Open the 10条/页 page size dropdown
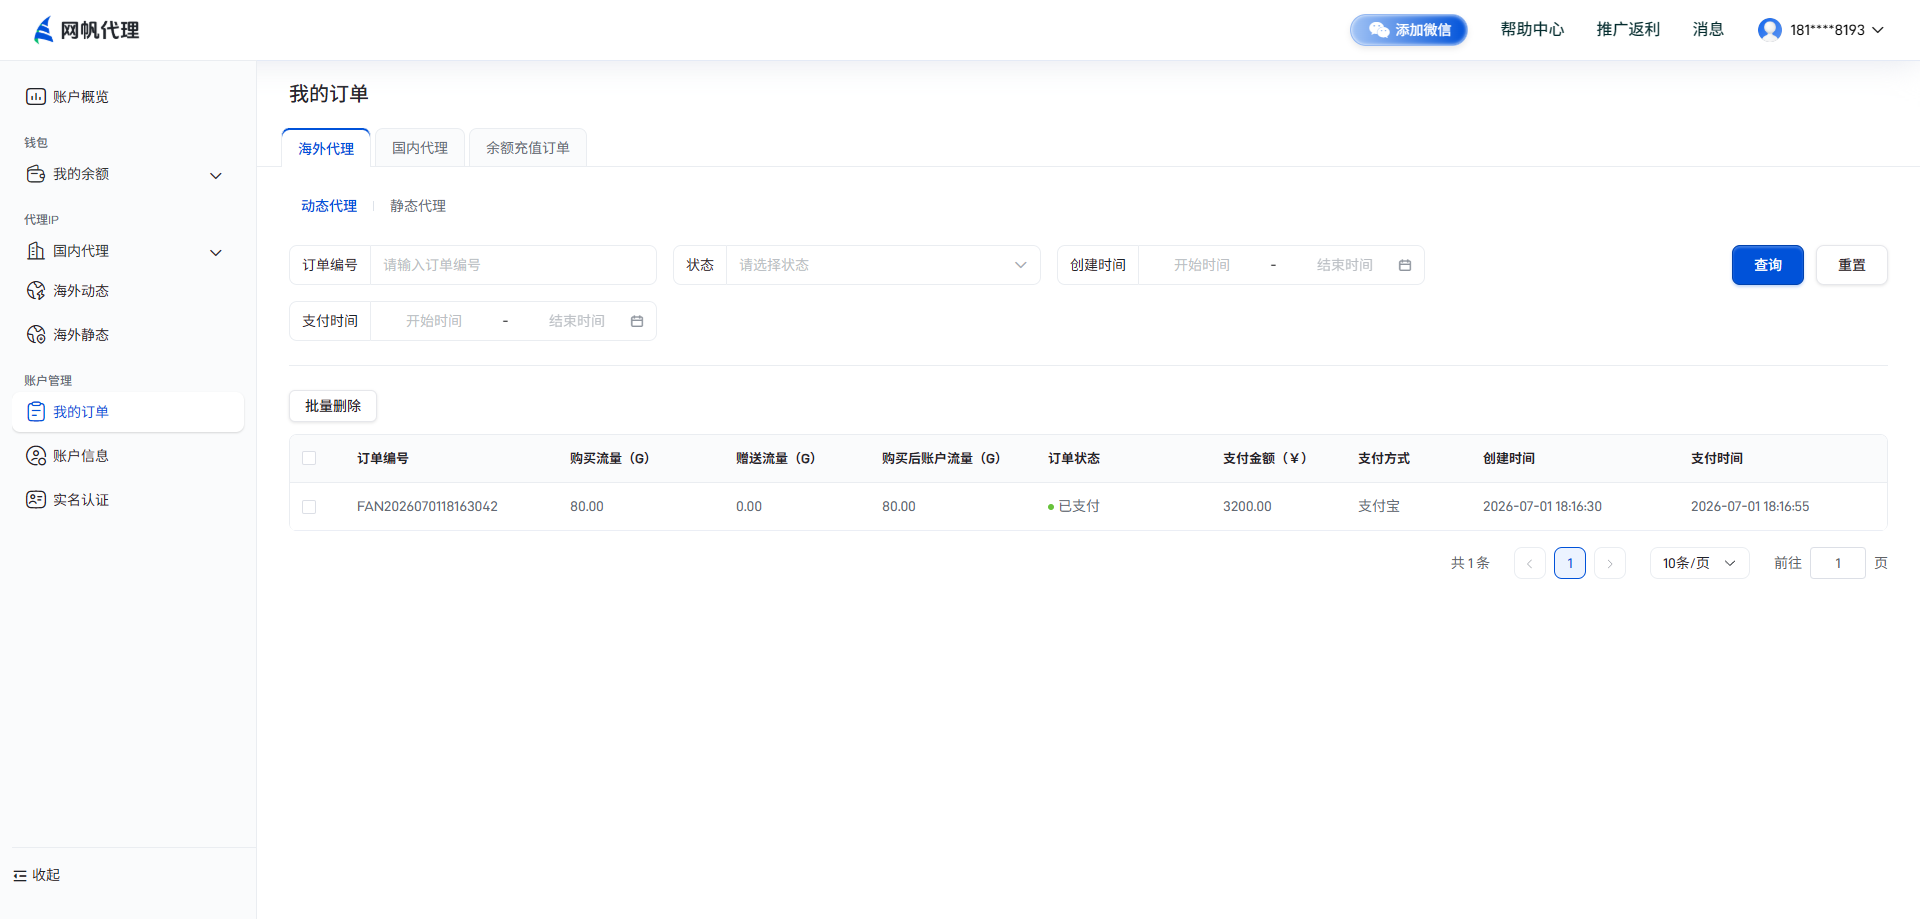 pyautogui.click(x=1699, y=563)
